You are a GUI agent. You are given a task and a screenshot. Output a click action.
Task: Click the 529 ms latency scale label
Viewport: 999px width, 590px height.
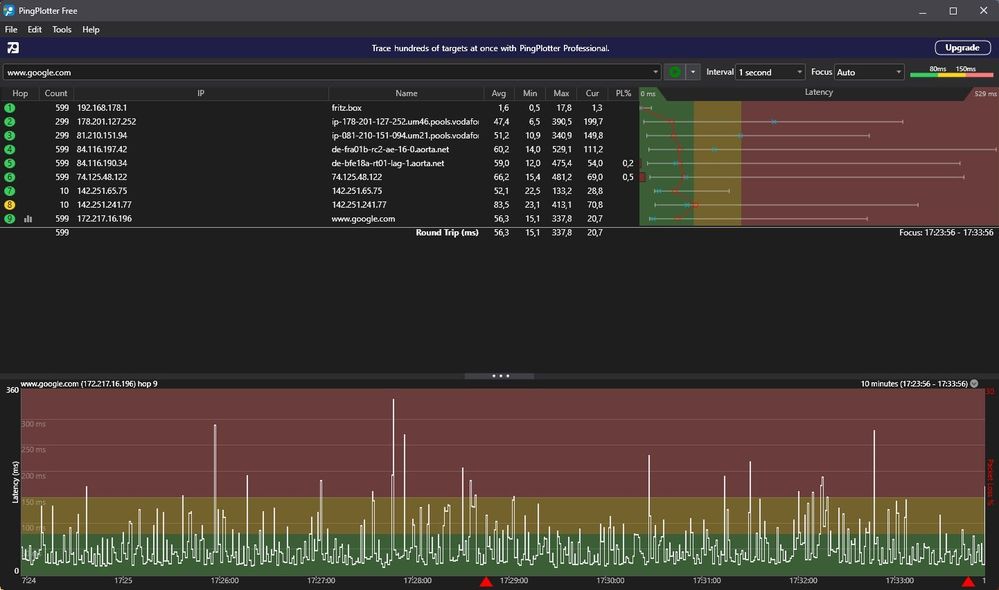click(985, 94)
